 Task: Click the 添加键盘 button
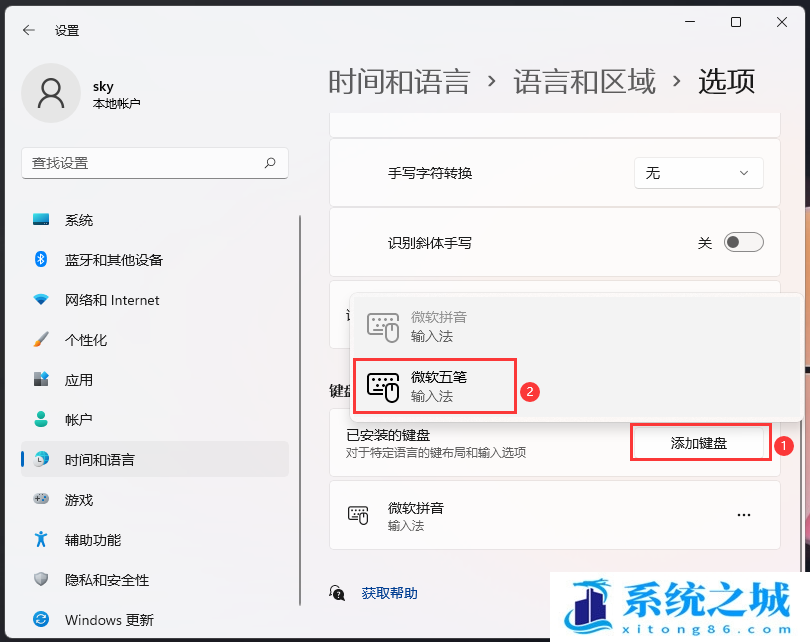[x=698, y=443]
